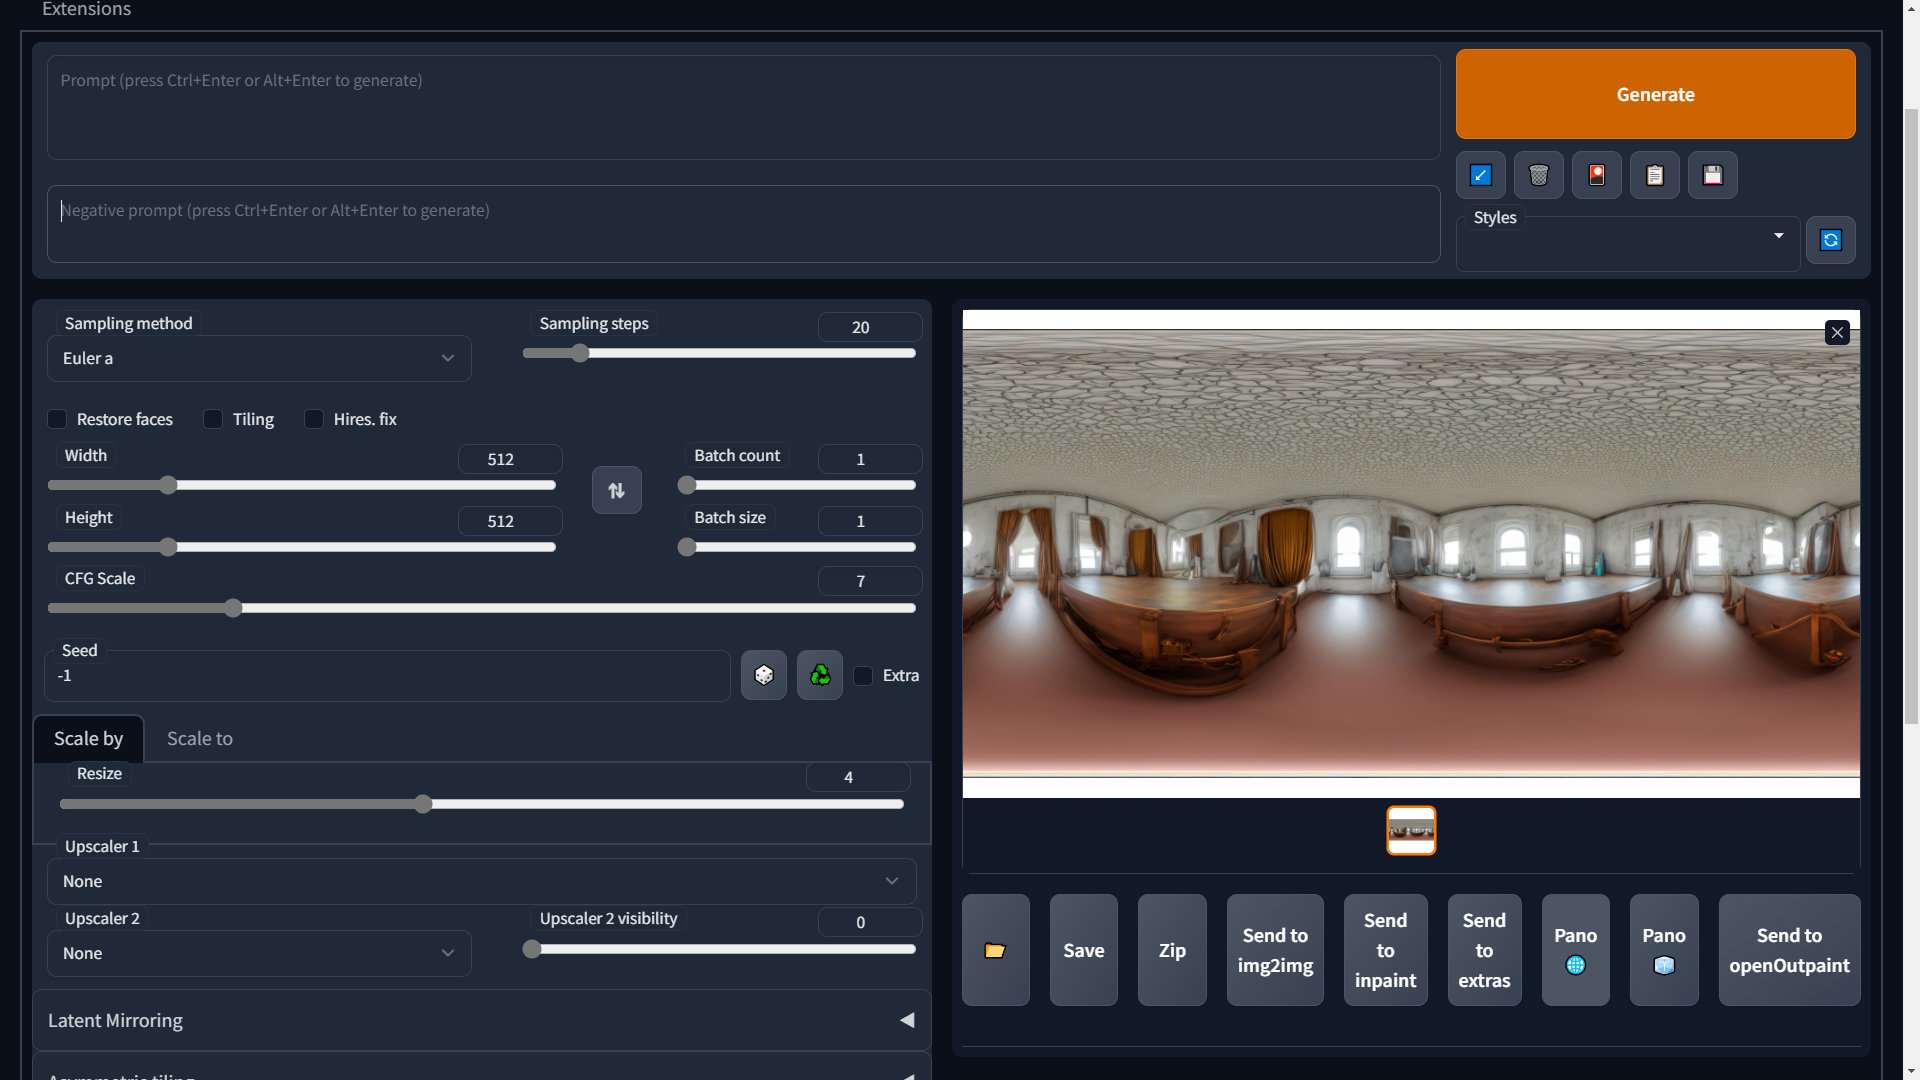Open extra networks via the picture icon
The height and width of the screenshot is (1080, 1920).
1596,175
